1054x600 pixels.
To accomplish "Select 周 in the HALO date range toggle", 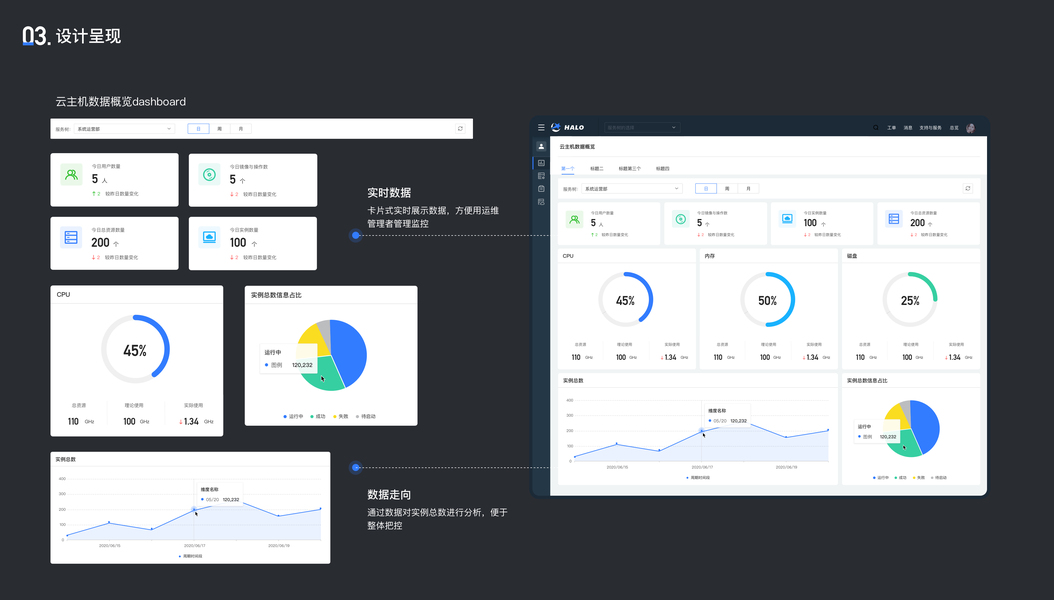I will coord(727,189).
